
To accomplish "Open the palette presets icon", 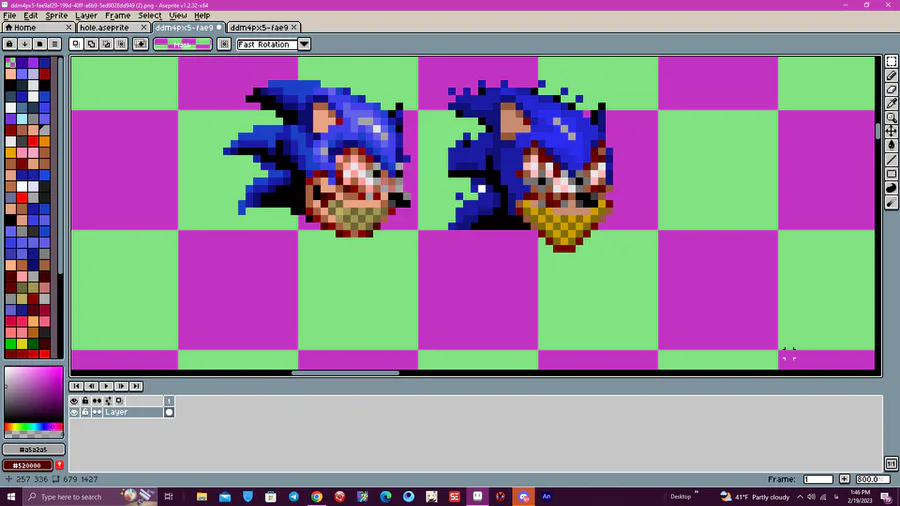I will pyautogui.click(x=40, y=44).
